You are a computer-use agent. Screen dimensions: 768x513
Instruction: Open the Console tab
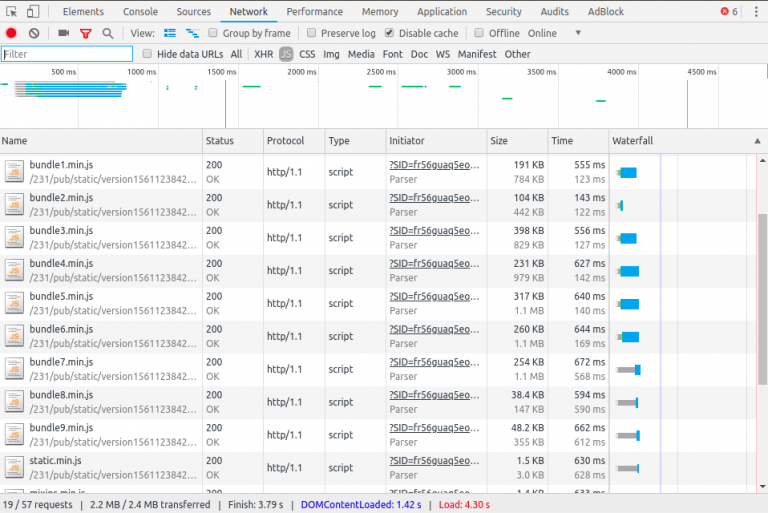[140, 12]
